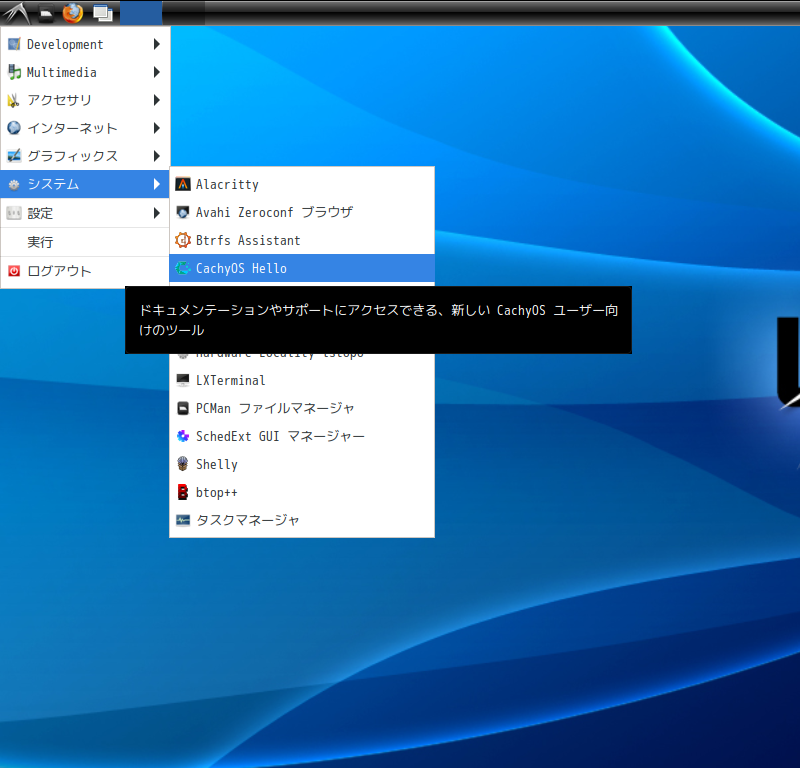Screen dimensions: 800x768
Task: Click the CachyOS Hello icon
Action: 183,268
